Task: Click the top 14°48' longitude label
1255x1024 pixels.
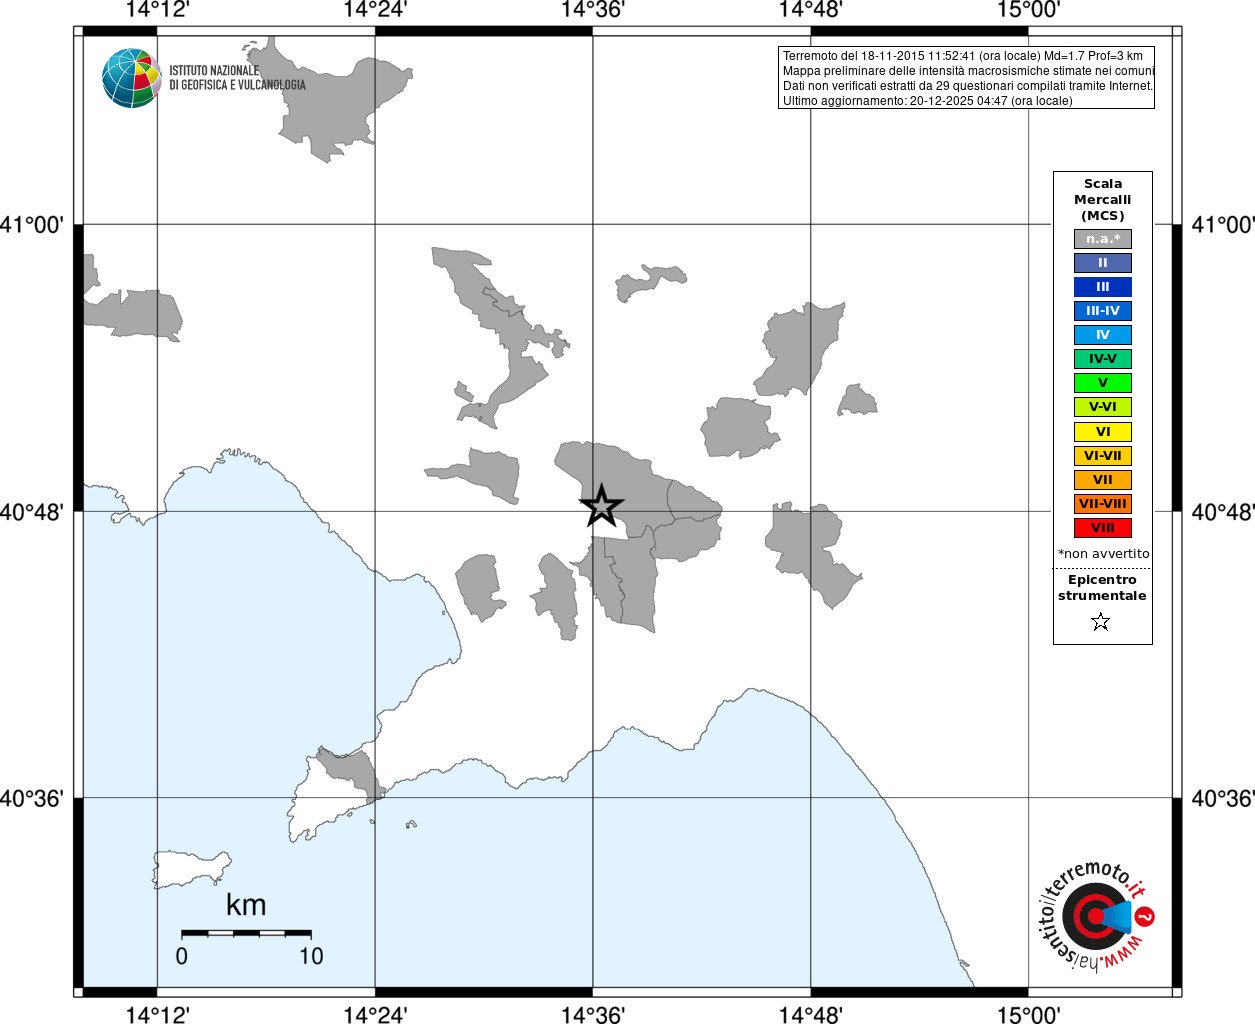Action: (811, 10)
